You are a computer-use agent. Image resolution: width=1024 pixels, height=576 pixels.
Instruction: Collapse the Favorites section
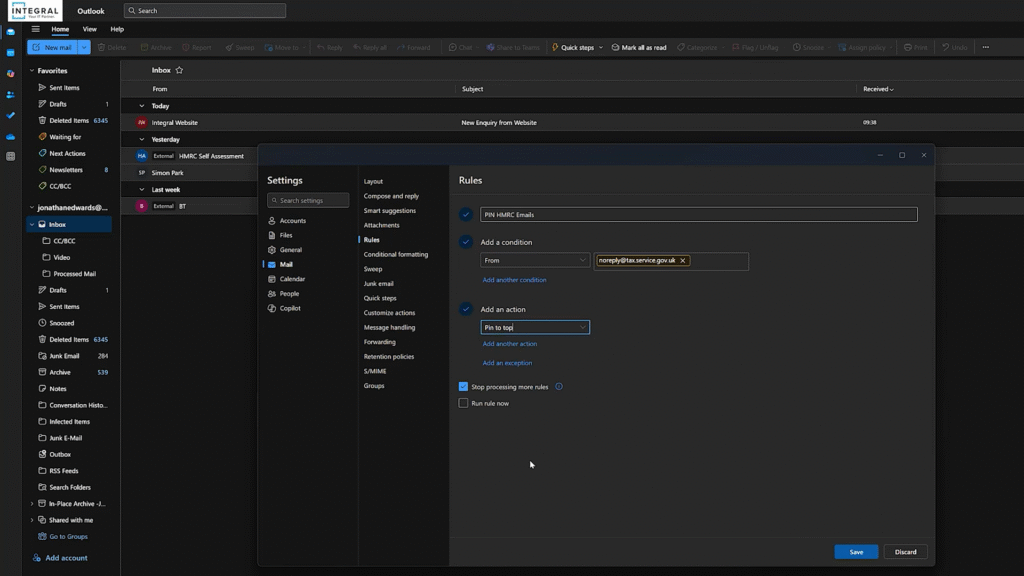pyautogui.click(x=31, y=71)
